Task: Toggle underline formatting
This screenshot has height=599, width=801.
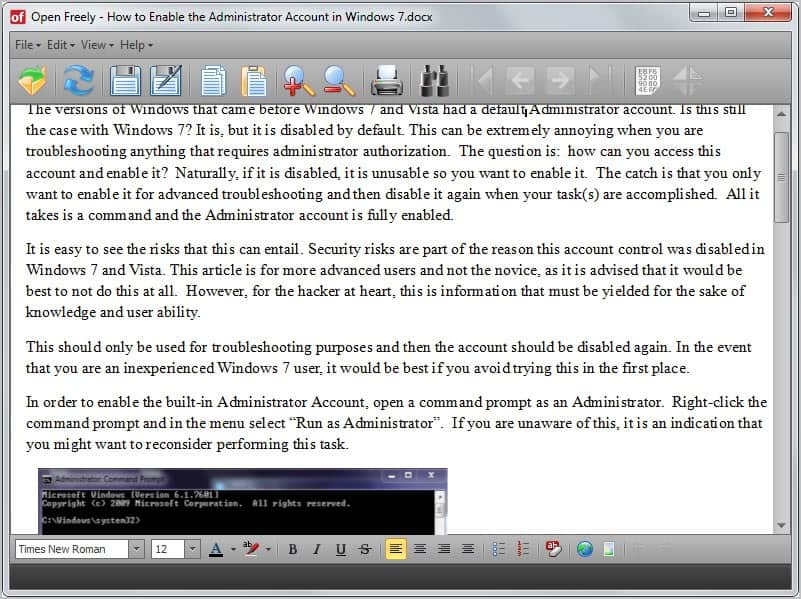Action: click(341, 549)
